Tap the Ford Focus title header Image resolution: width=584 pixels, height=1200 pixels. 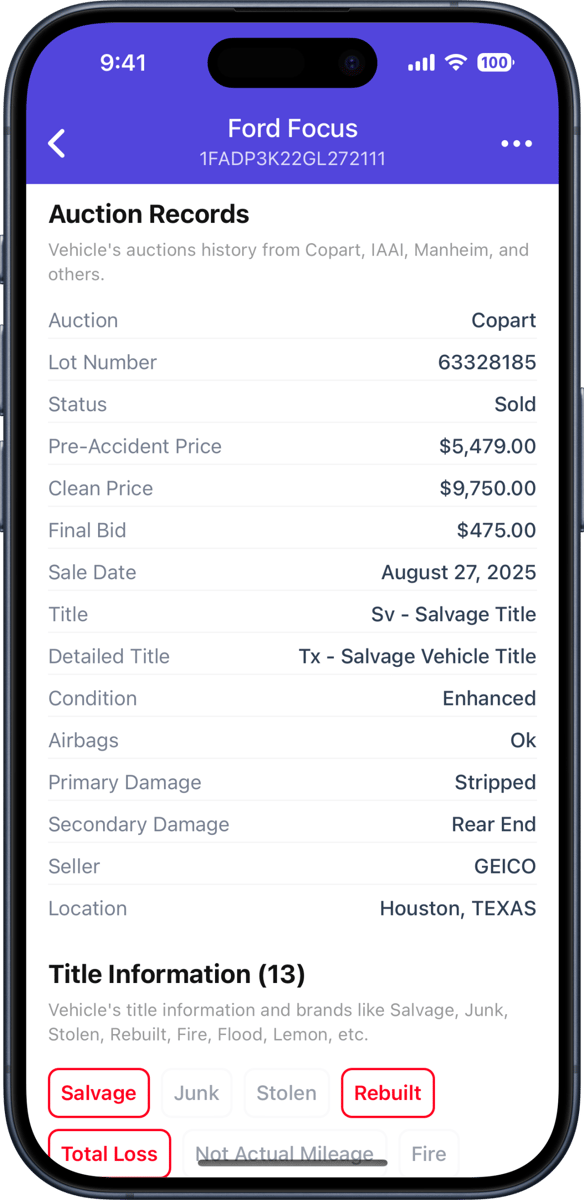tap(292, 128)
